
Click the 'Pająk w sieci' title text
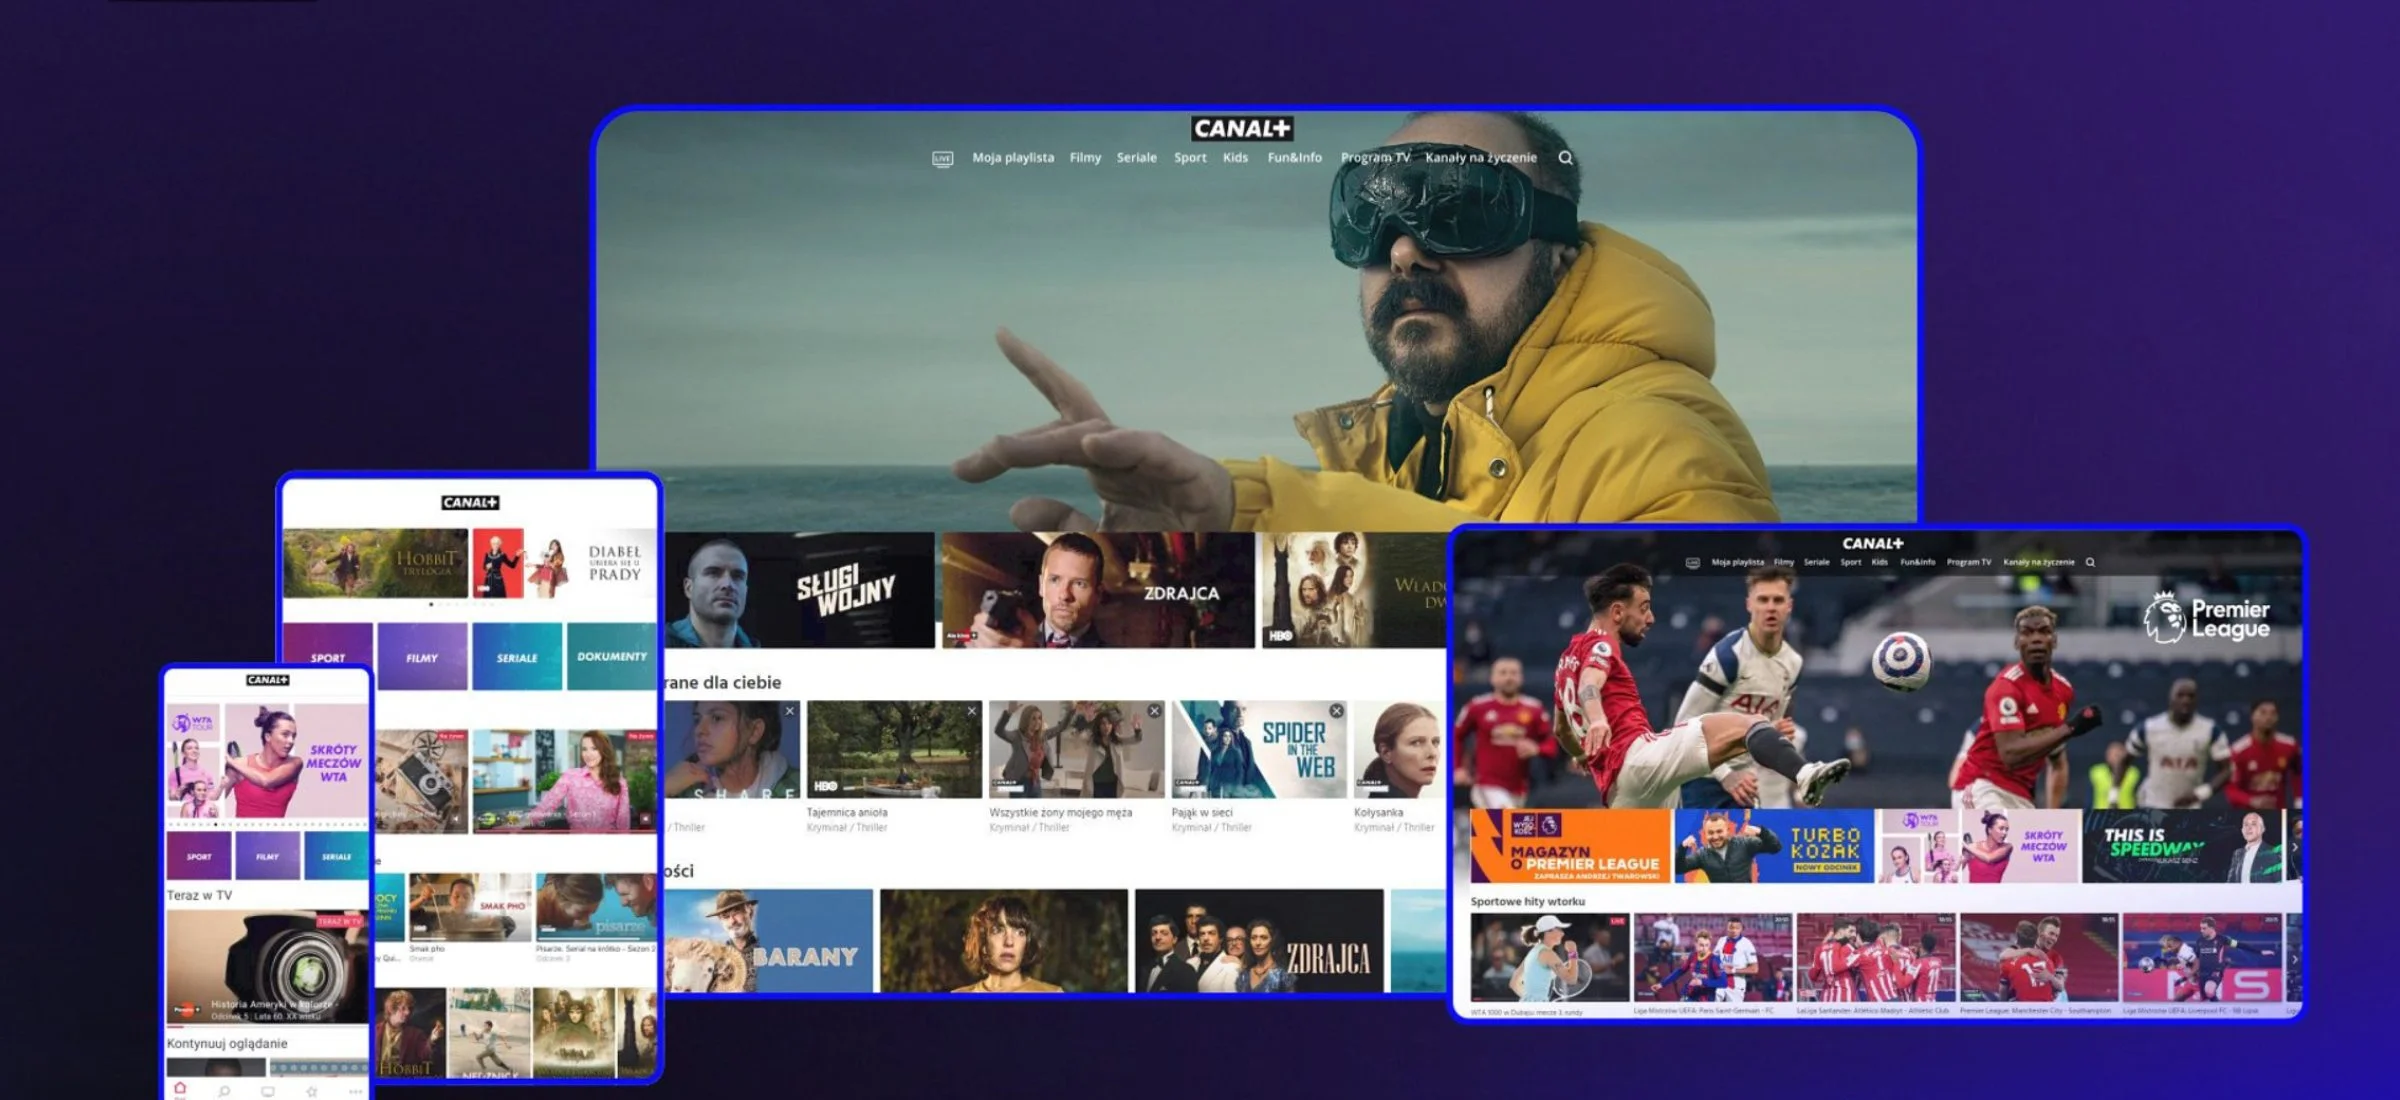[1202, 813]
